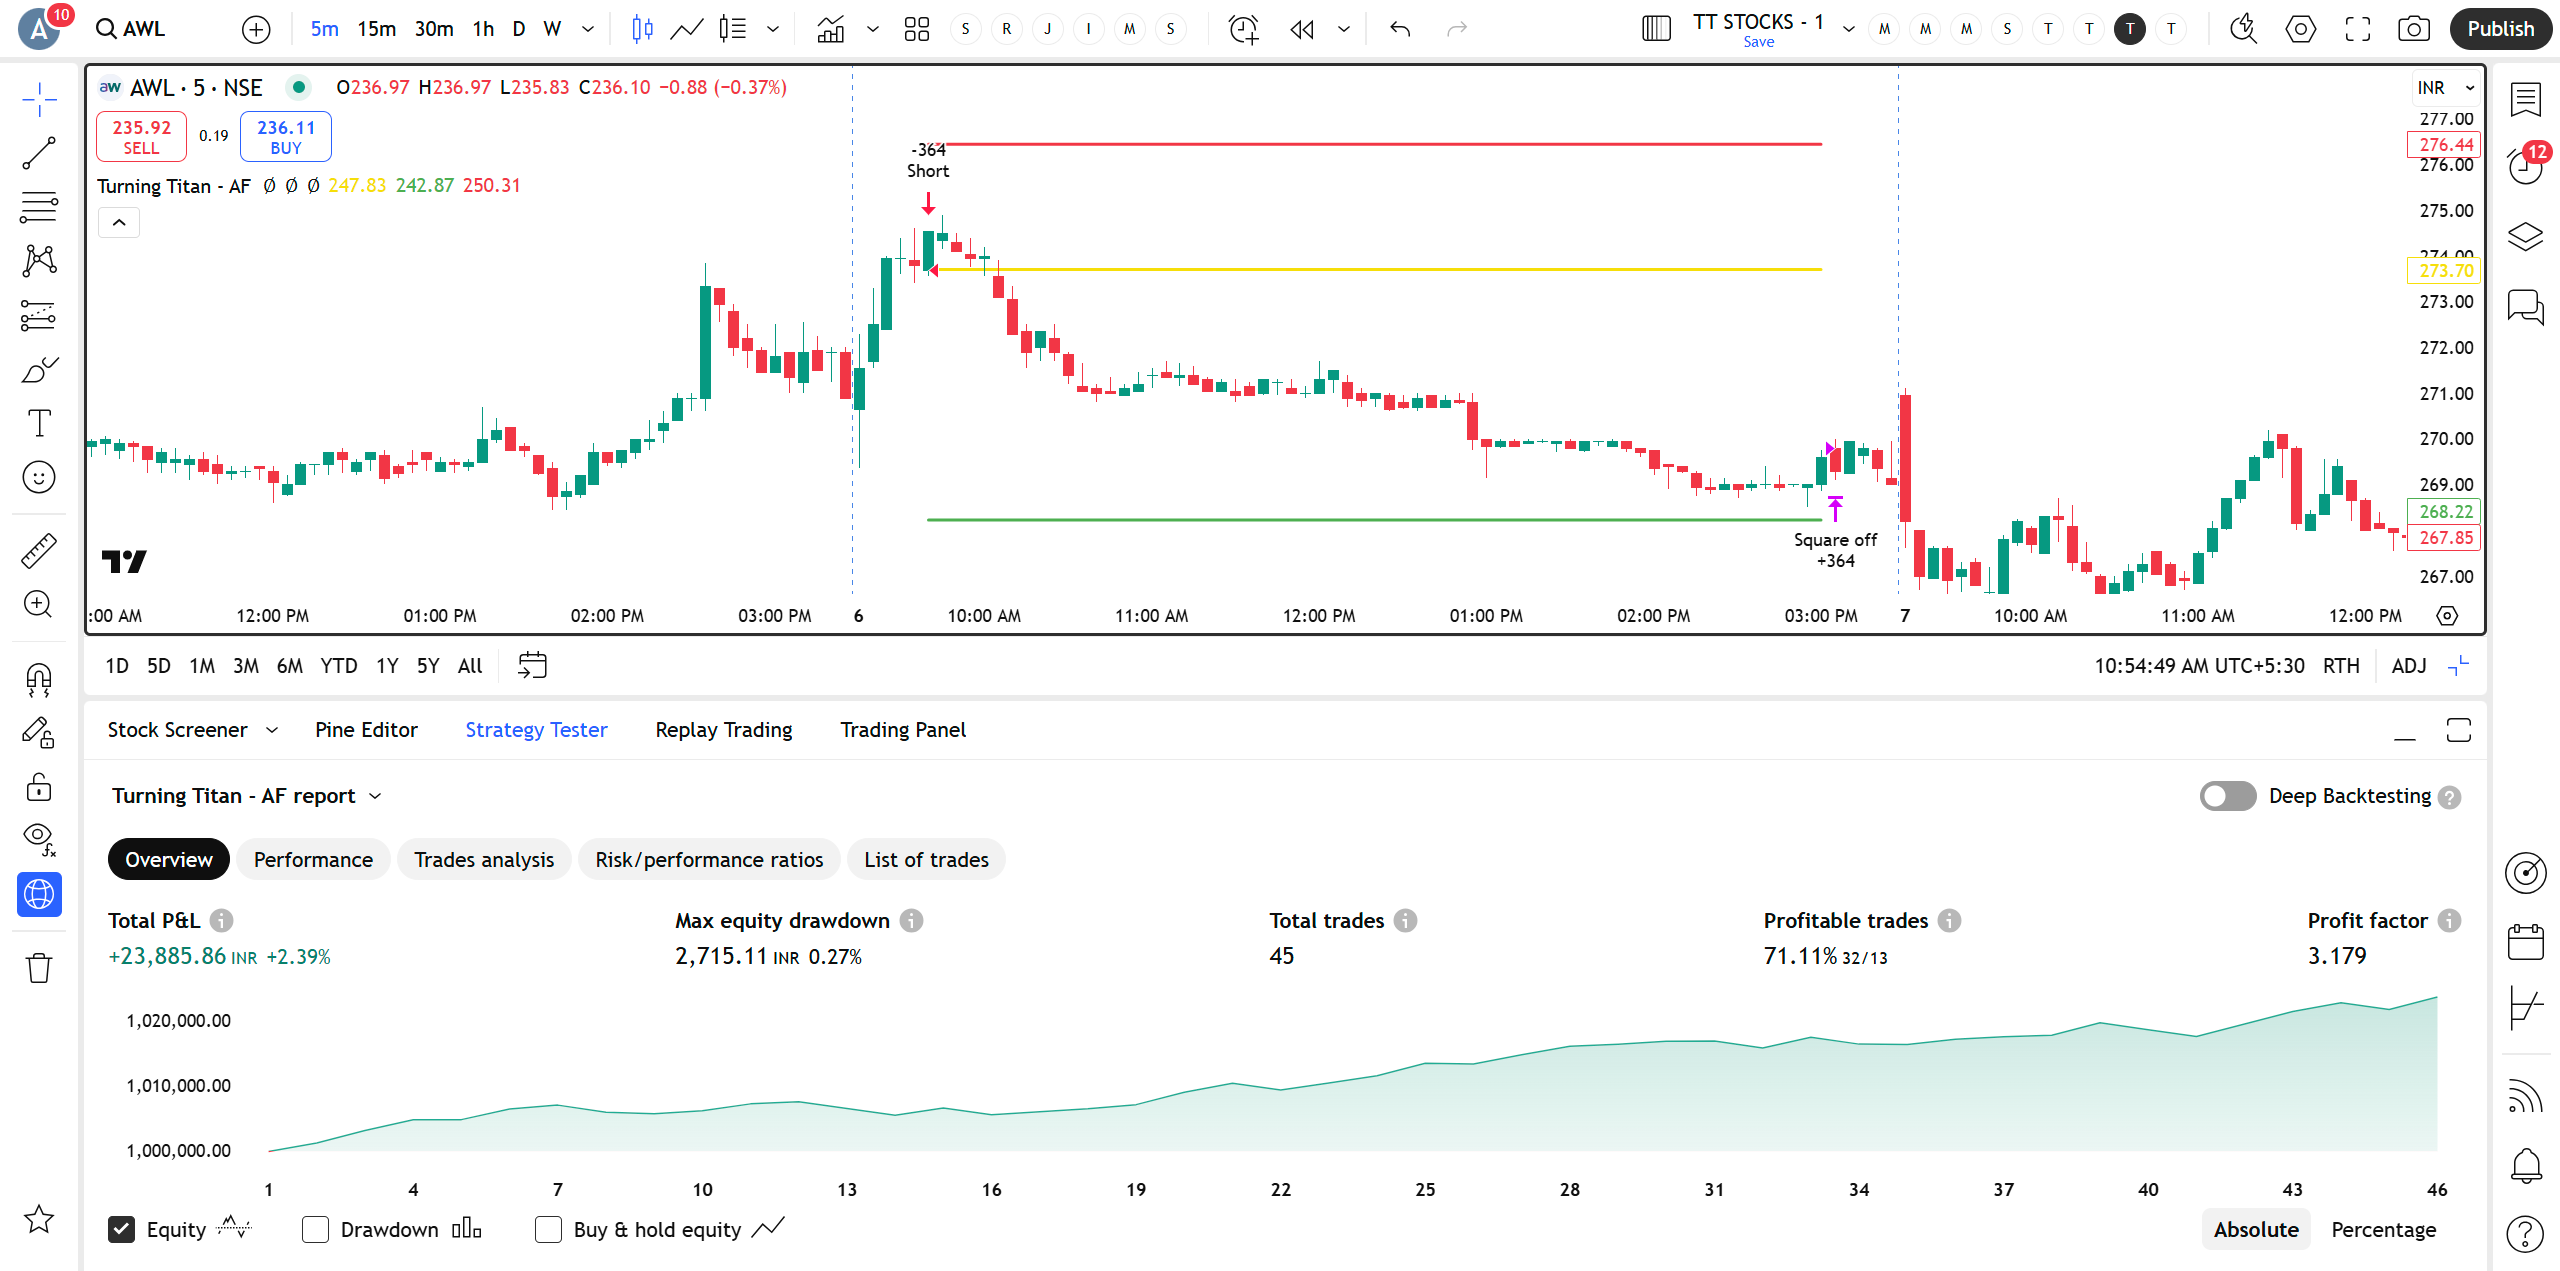
Task: Click the Publish button
Action: pyautogui.click(x=2500, y=29)
